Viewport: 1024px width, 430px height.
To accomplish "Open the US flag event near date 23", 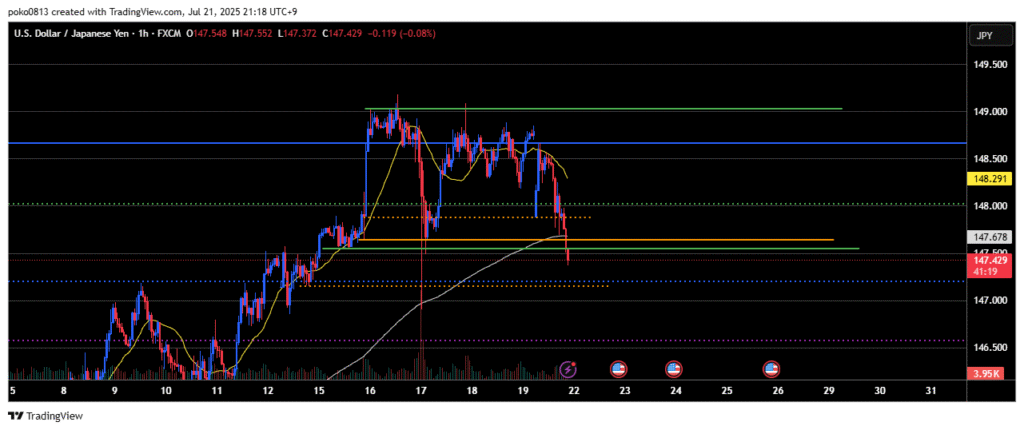I will pos(617,369).
